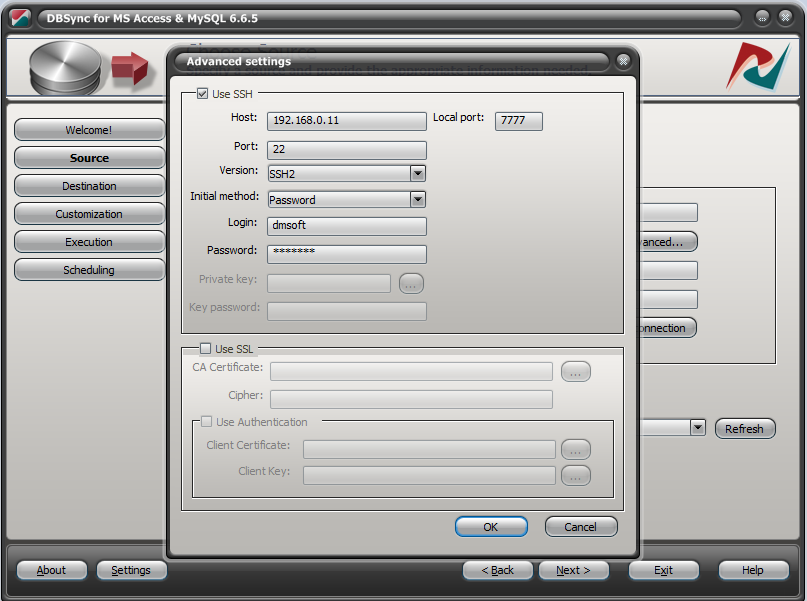This screenshot has width=807, height=601.
Task: Click the DBSync brand logo in the header
Action: point(758,67)
